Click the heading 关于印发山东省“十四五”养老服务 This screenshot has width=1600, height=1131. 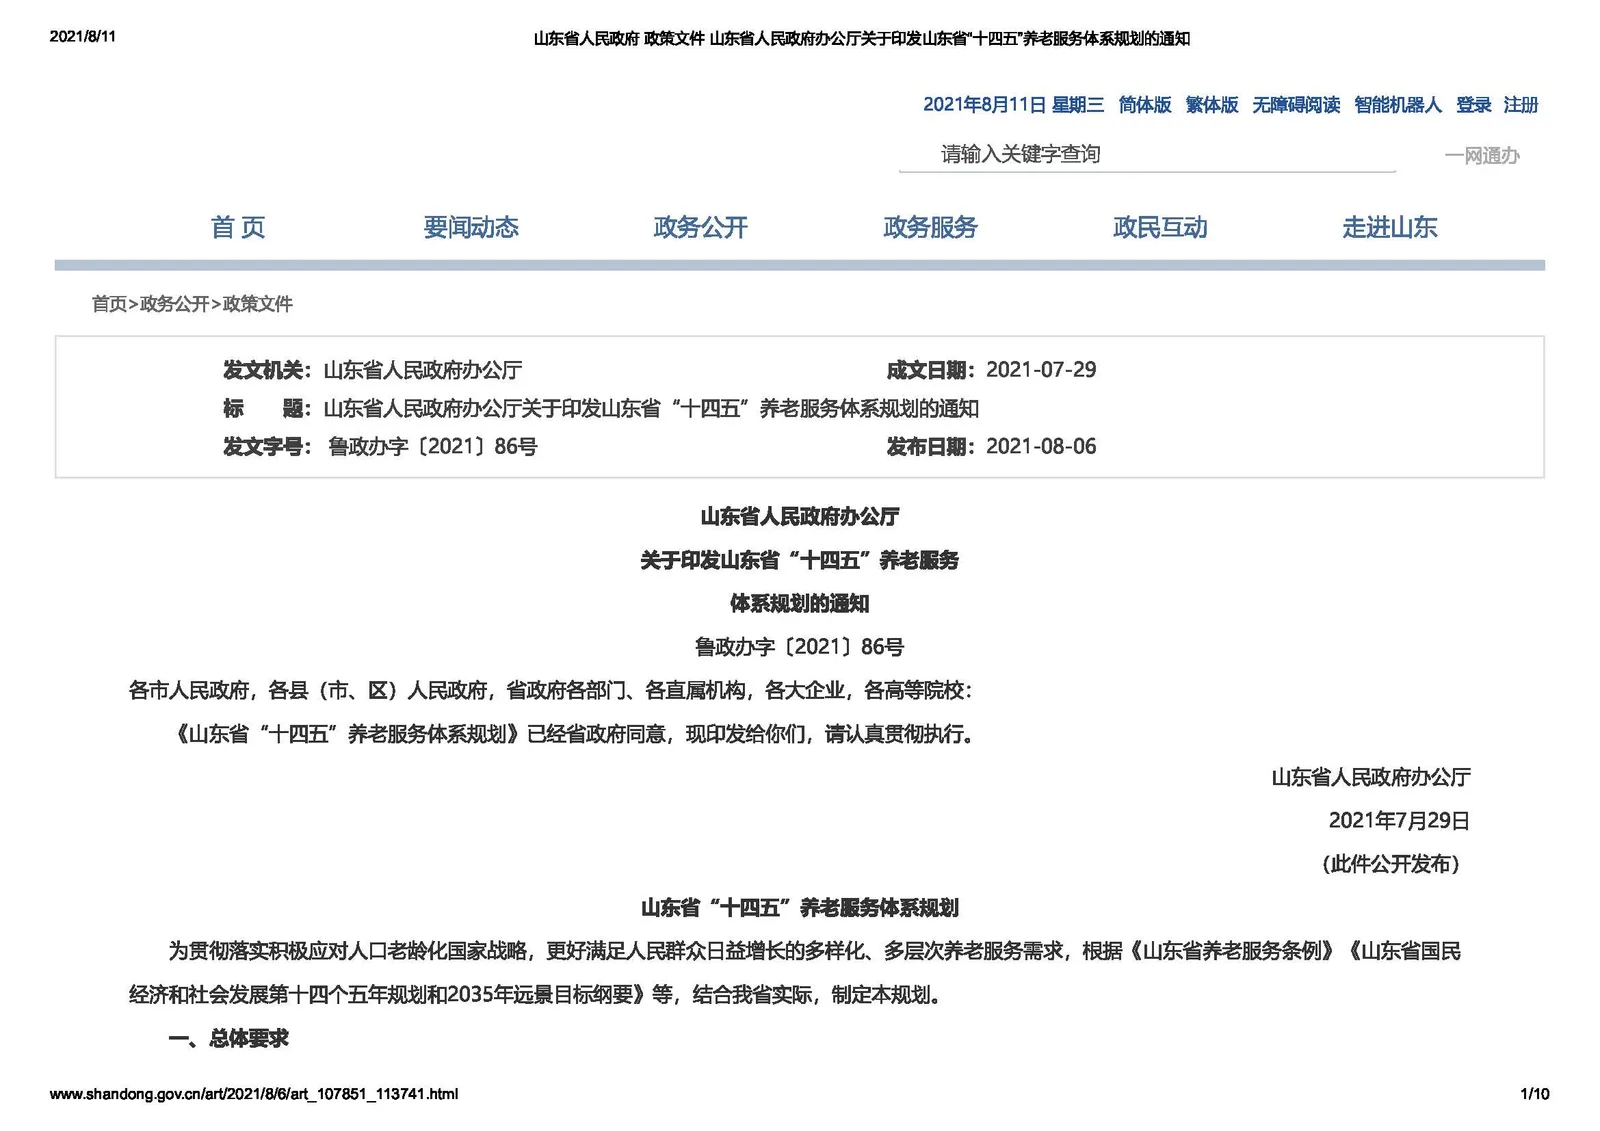(x=799, y=560)
